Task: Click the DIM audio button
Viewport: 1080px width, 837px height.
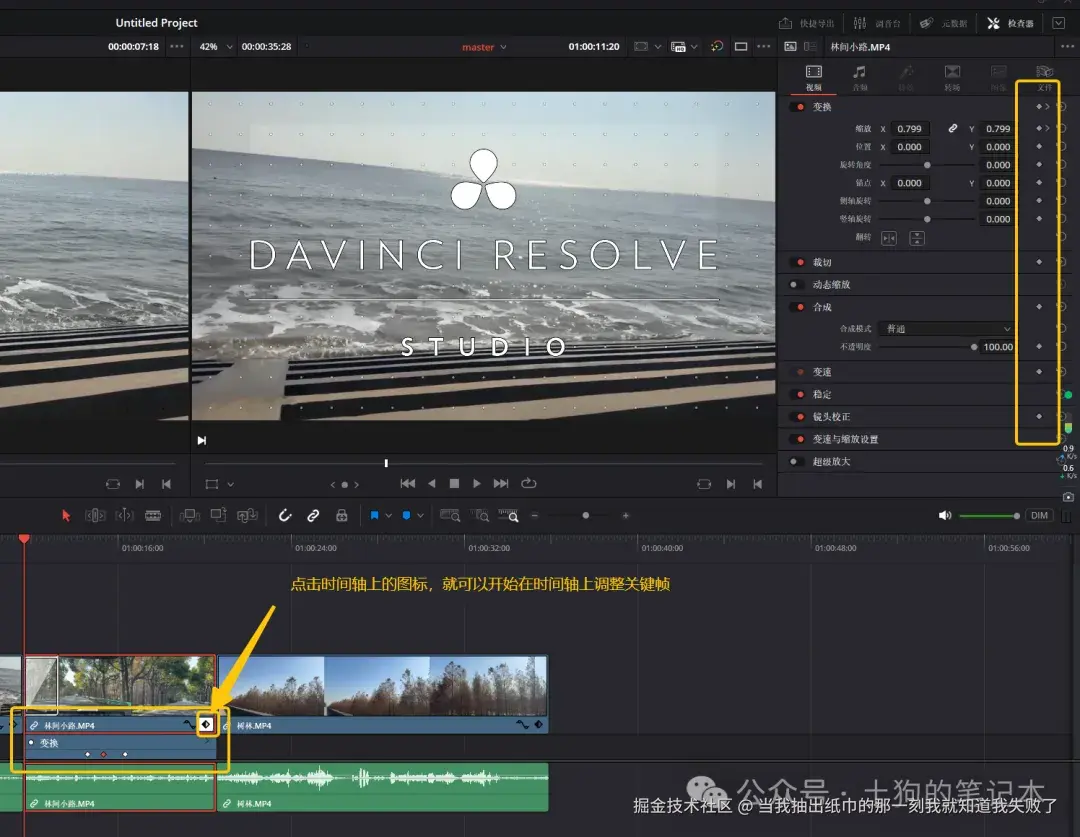Action: [1039, 515]
